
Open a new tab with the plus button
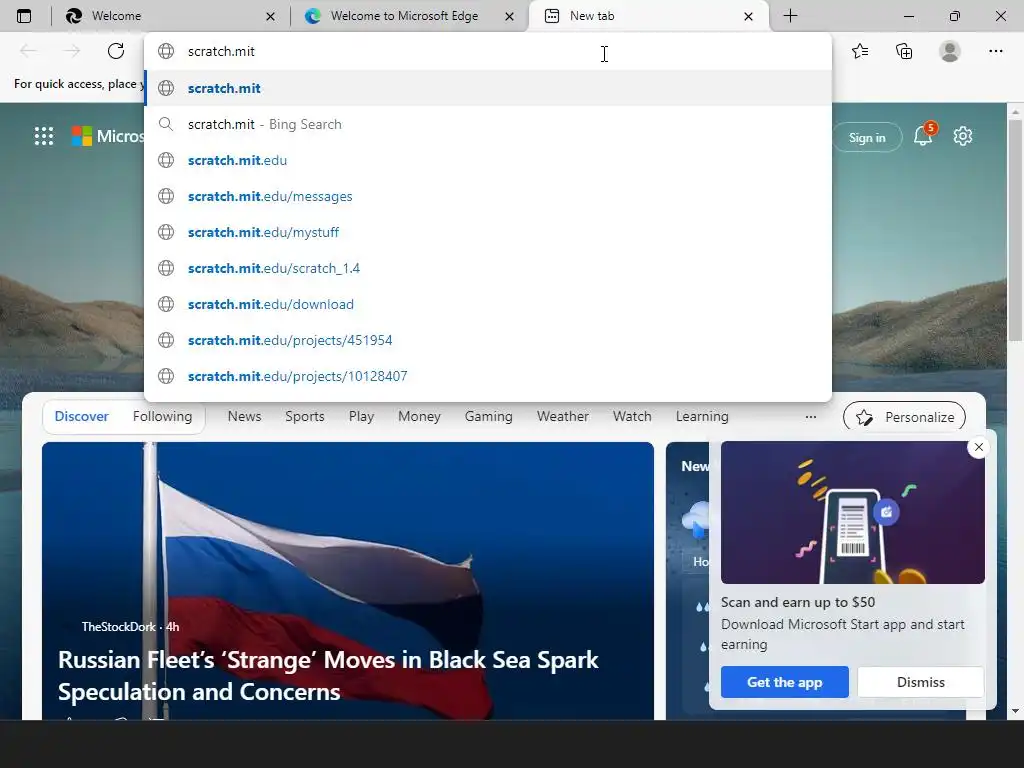point(790,16)
